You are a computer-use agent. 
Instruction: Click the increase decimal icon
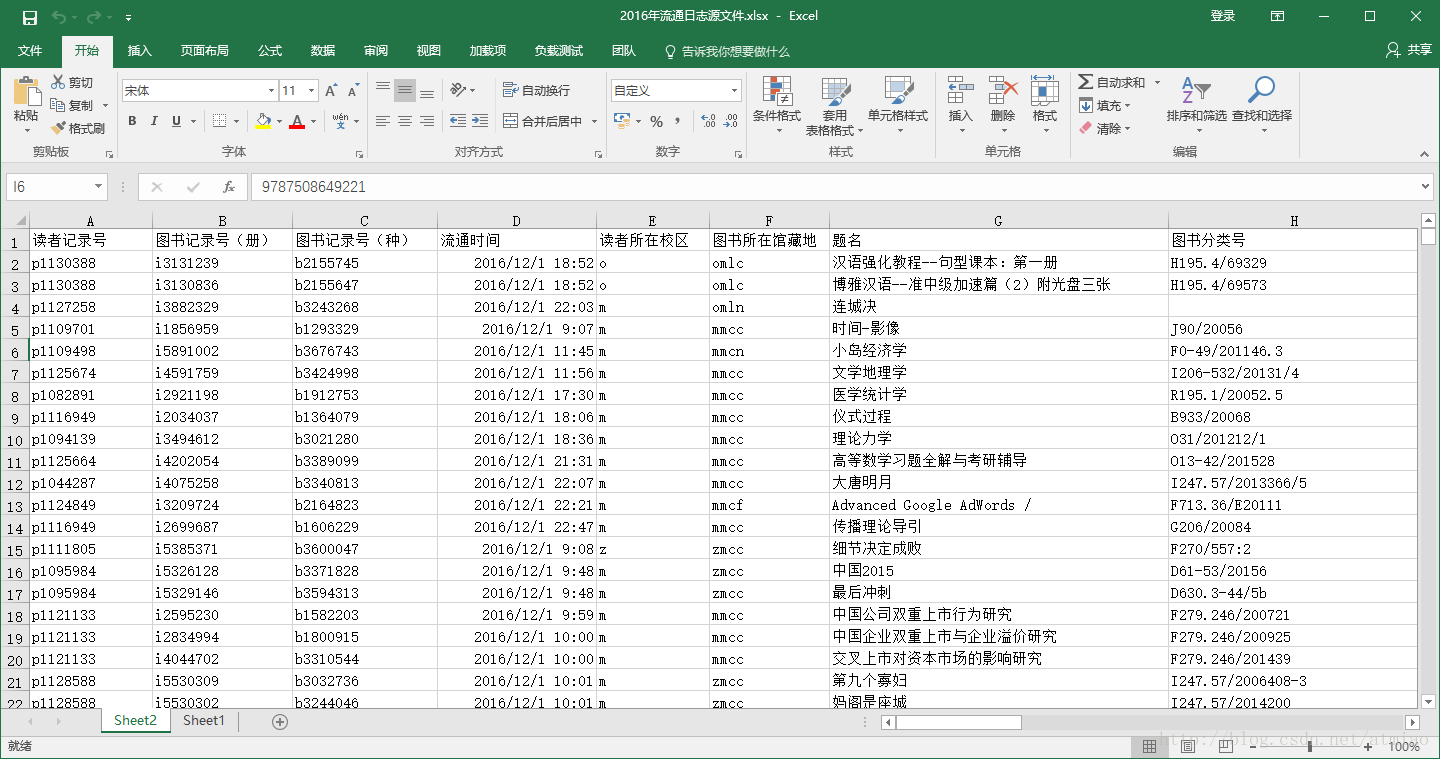pyautogui.click(x=707, y=122)
